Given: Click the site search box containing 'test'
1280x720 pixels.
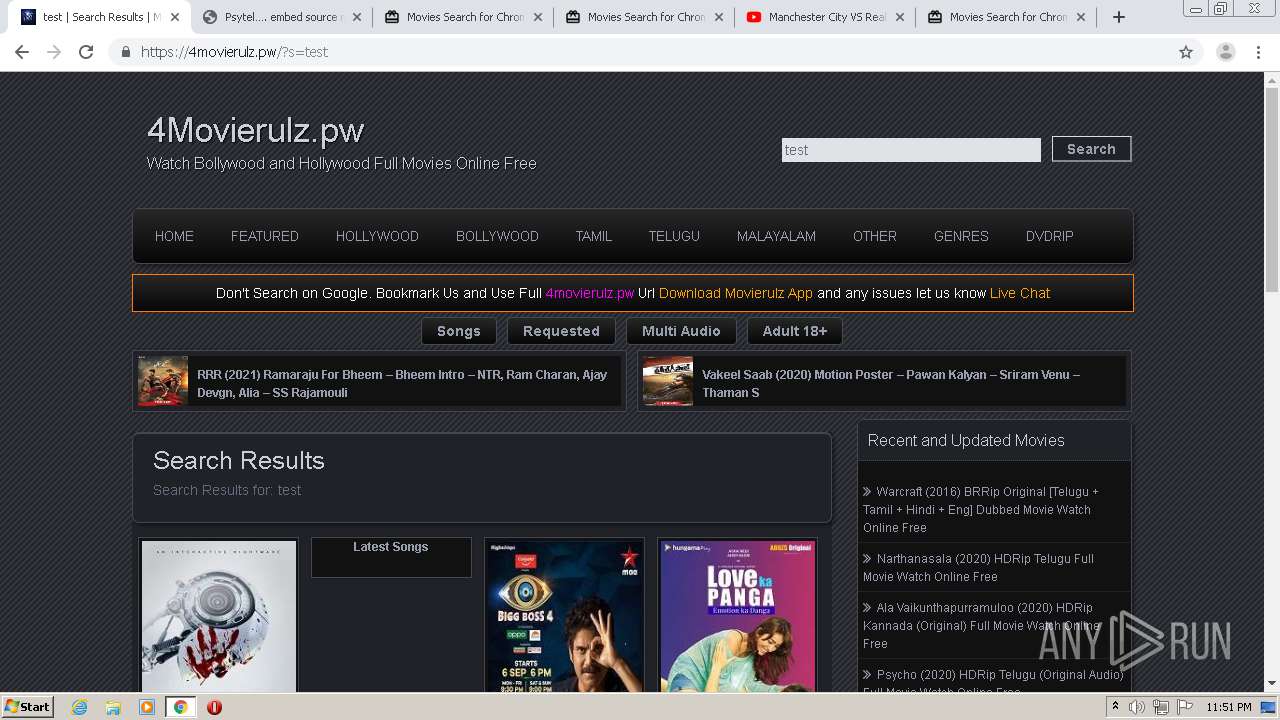Looking at the screenshot, I should [911, 150].
